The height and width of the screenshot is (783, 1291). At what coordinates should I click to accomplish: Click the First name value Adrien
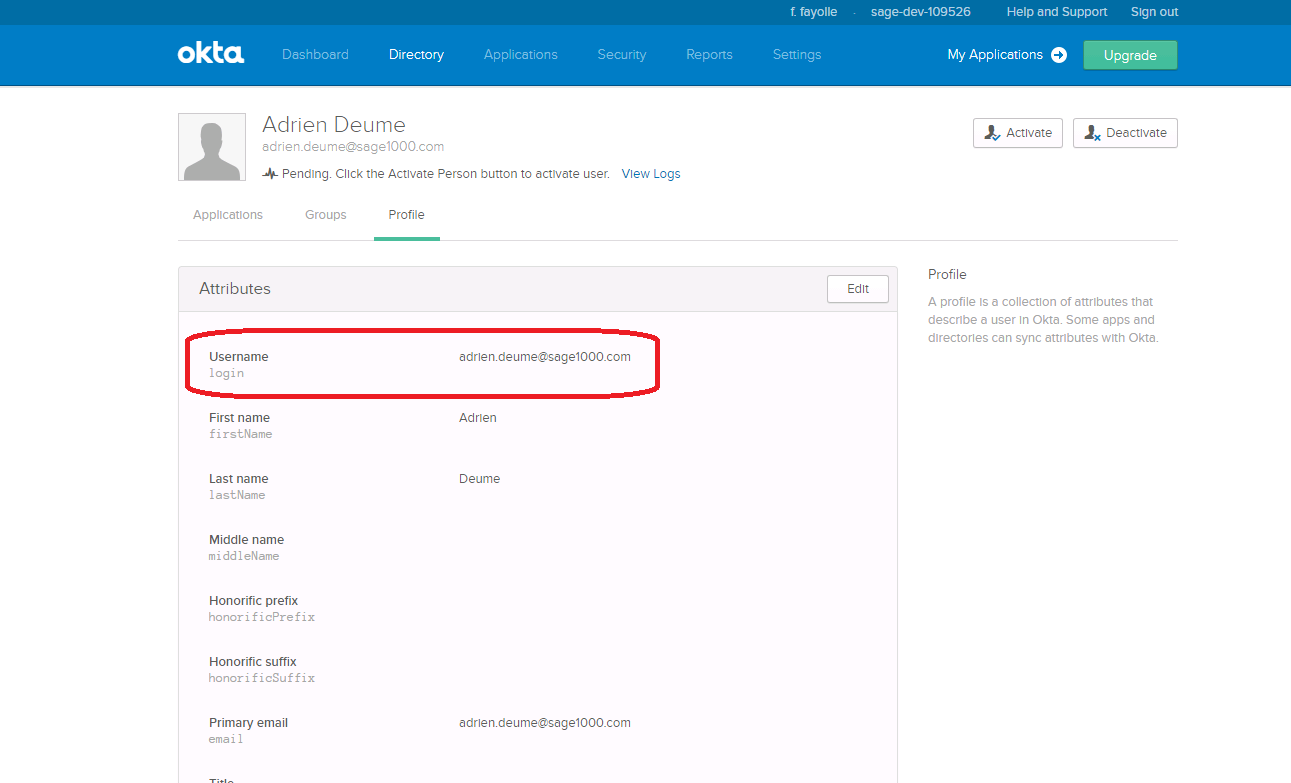click(x=478, y=418)
